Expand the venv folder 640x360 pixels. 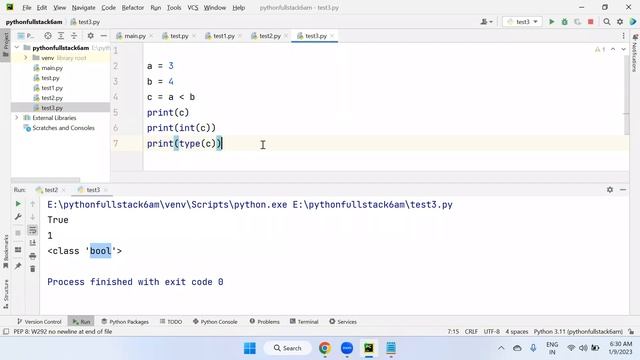[x=26, y=58]
